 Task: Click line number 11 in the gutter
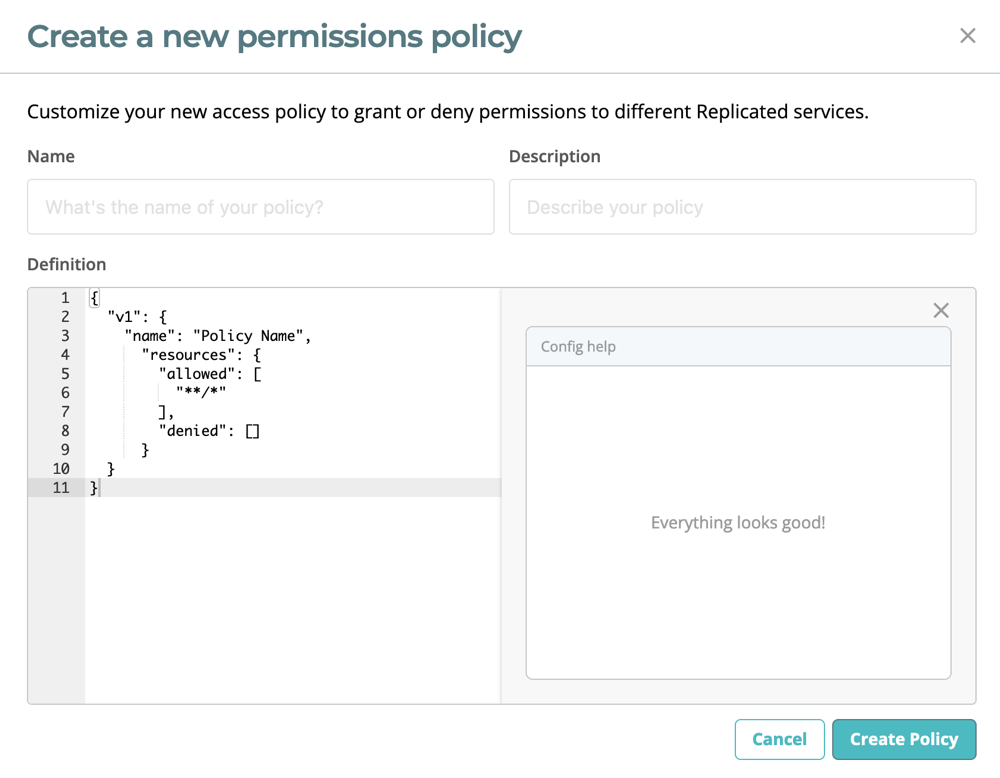click(61, 487)
